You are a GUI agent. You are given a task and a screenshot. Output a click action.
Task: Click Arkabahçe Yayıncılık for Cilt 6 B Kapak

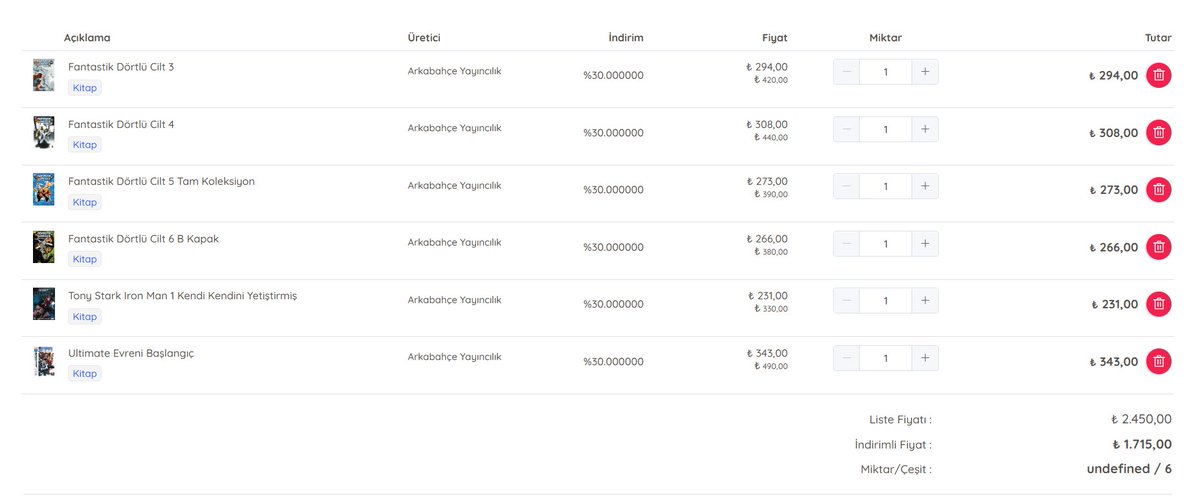point(454,242)
